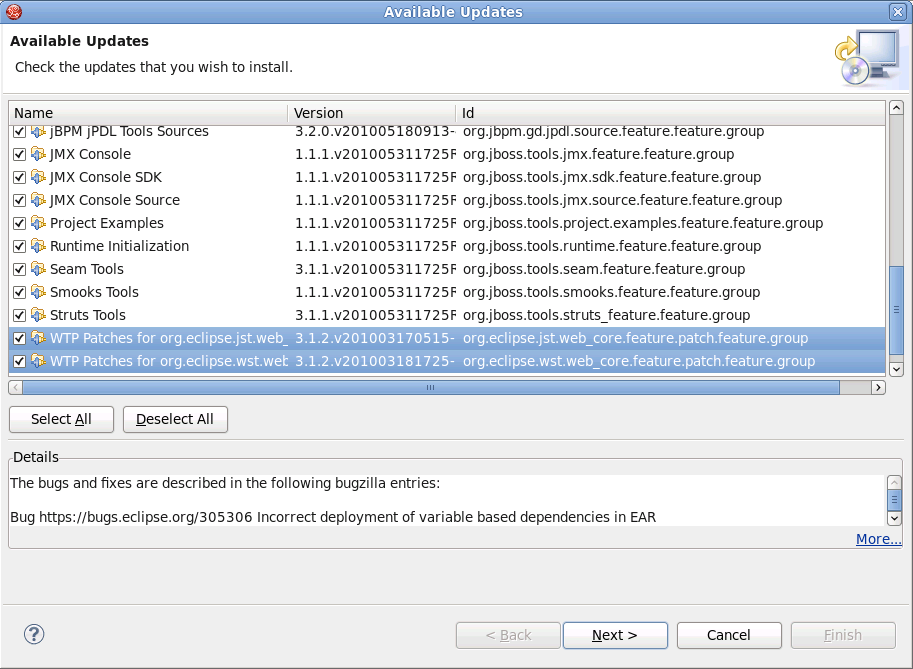Click the org.eclipse.wst.web patch feature icon
The image size is (913, 669).
point(38,361)
